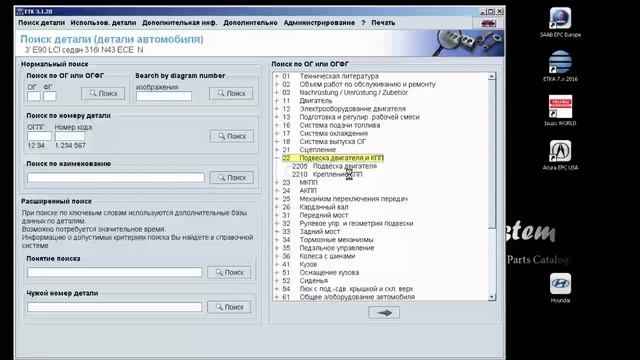The image size is (640, 360).
Task: Click tree scrollbar up arrow
Action: [492, 76]
